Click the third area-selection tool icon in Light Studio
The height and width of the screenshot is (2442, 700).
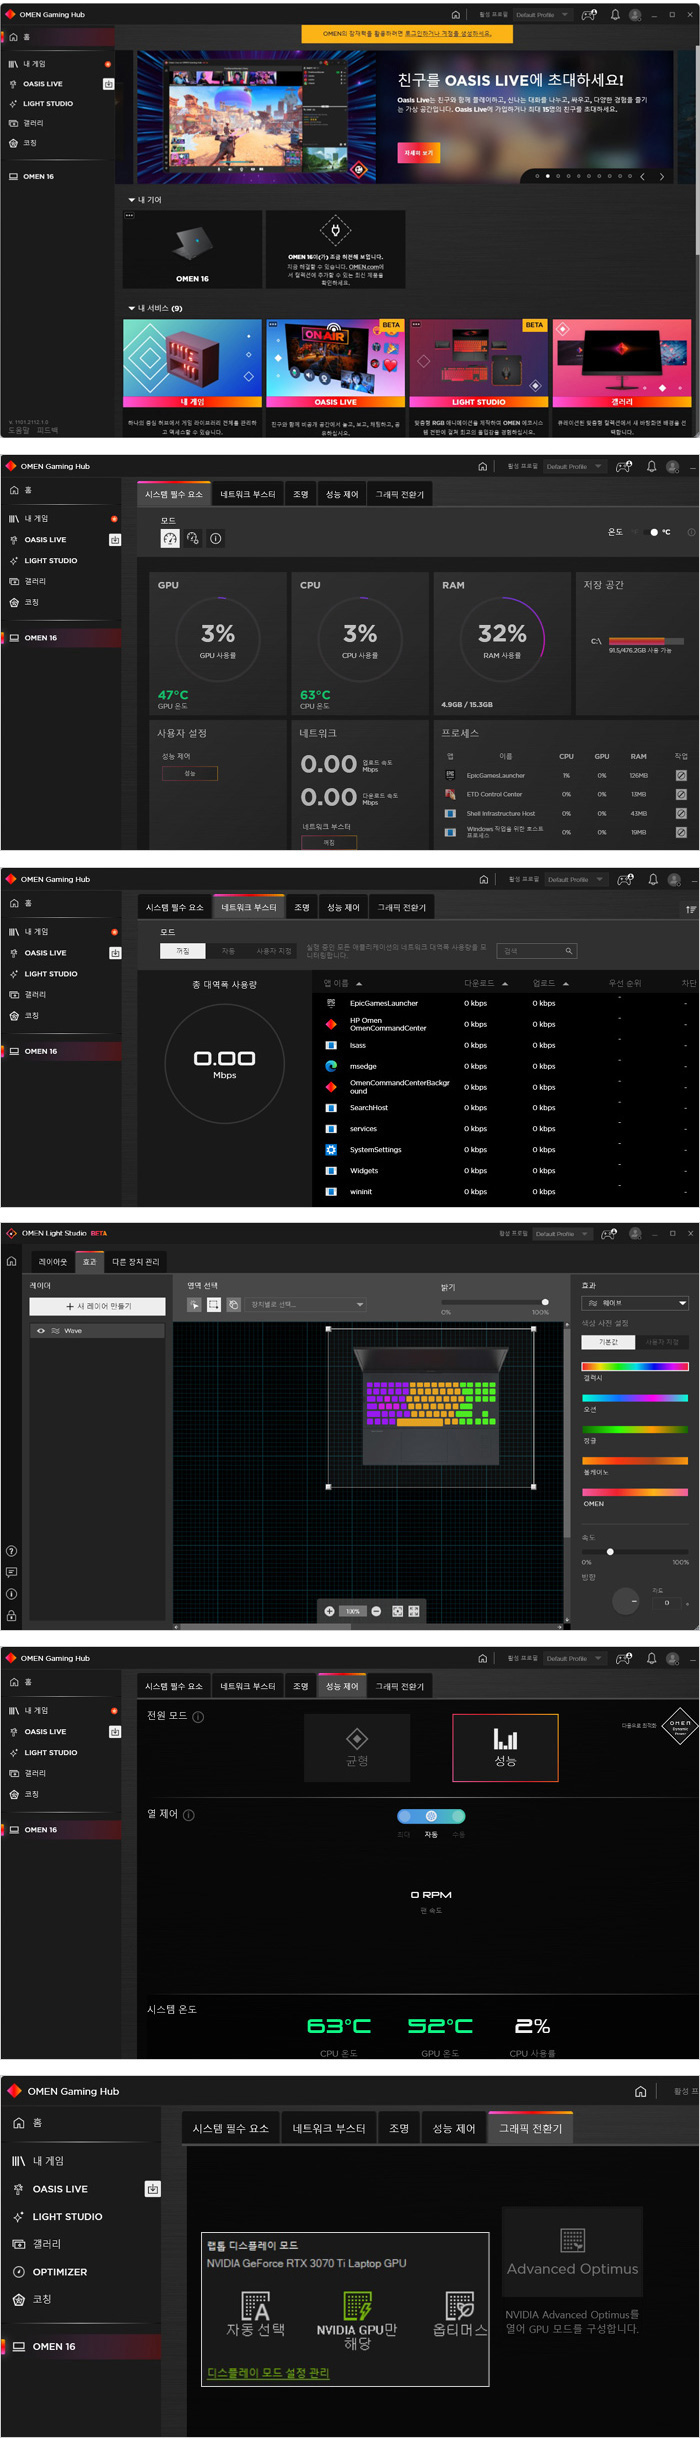tap(233, 1305)
